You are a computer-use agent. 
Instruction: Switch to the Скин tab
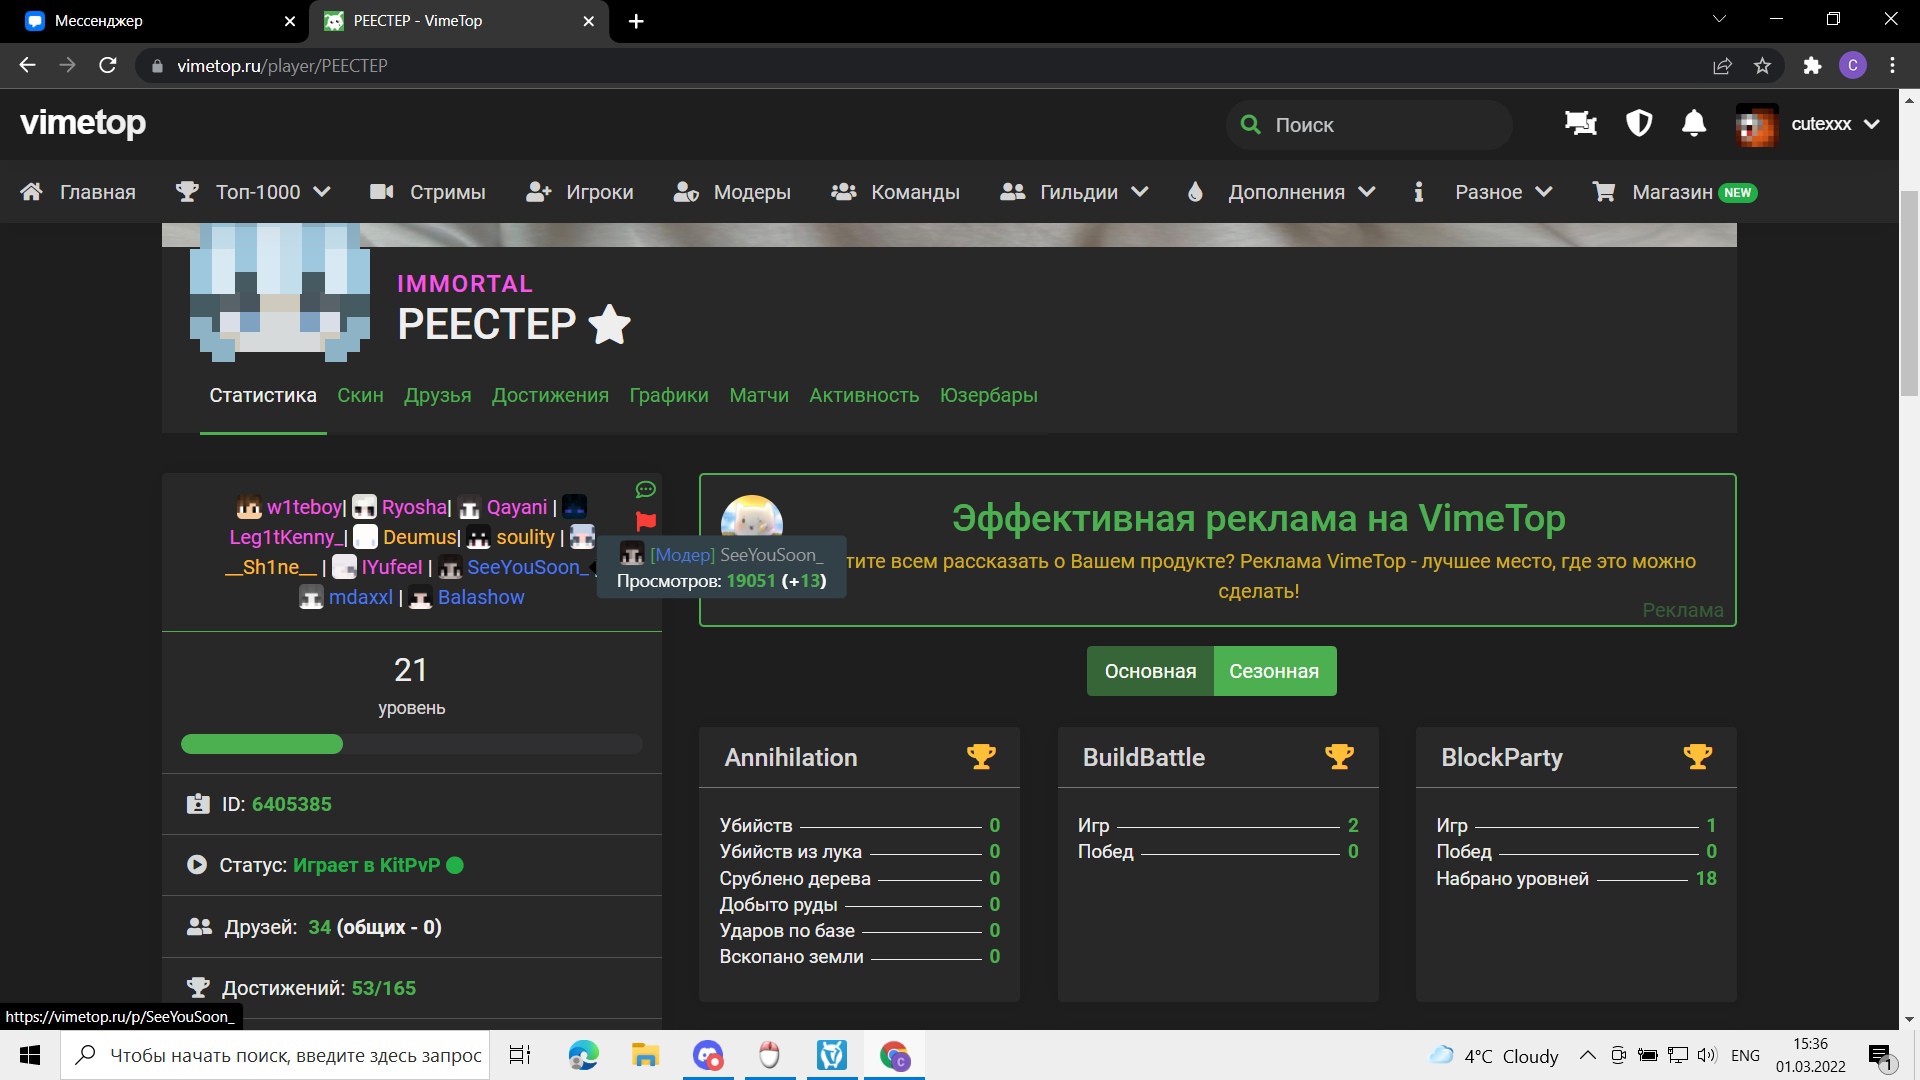click(x=360, y=395)
